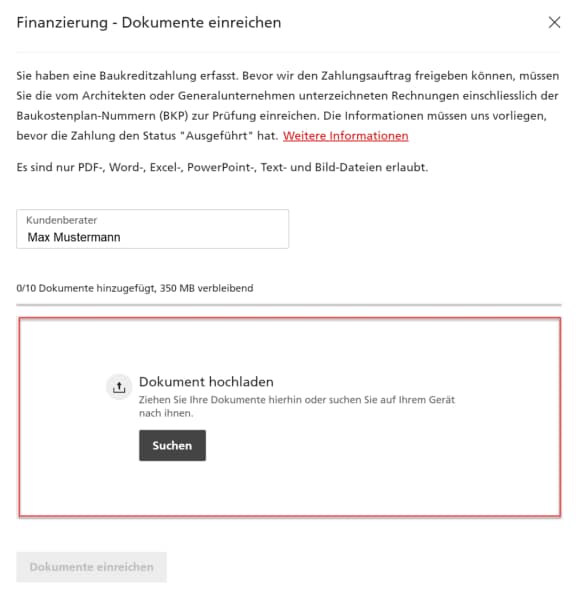Click the upload arrow icon

(x=119, y=387)
